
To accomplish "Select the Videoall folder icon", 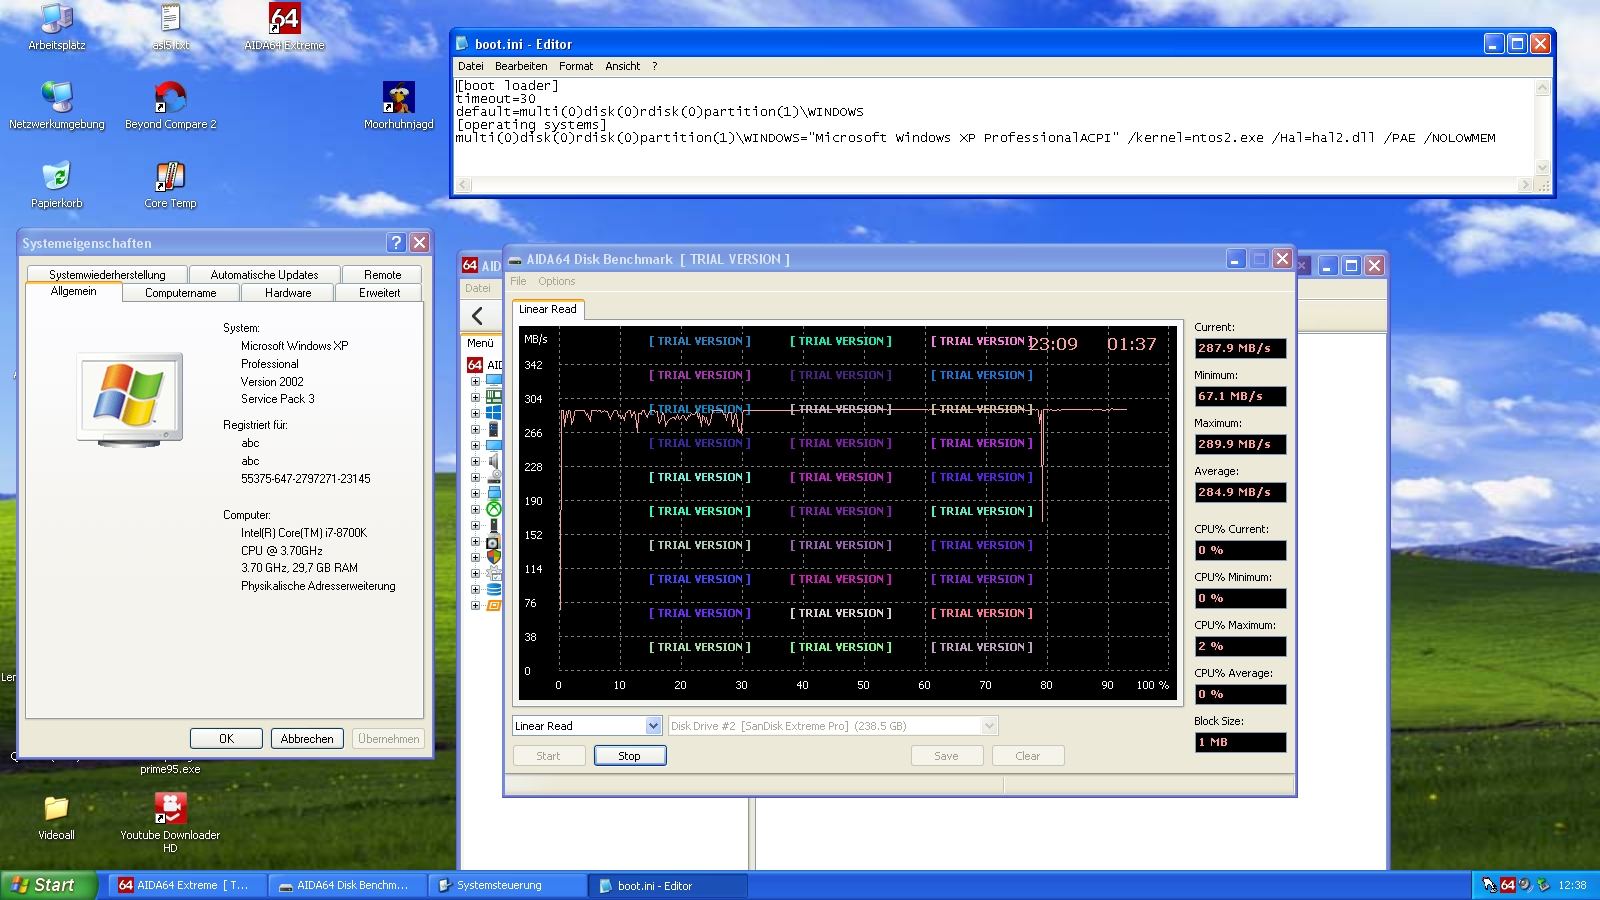I will (x=56, y=817).
